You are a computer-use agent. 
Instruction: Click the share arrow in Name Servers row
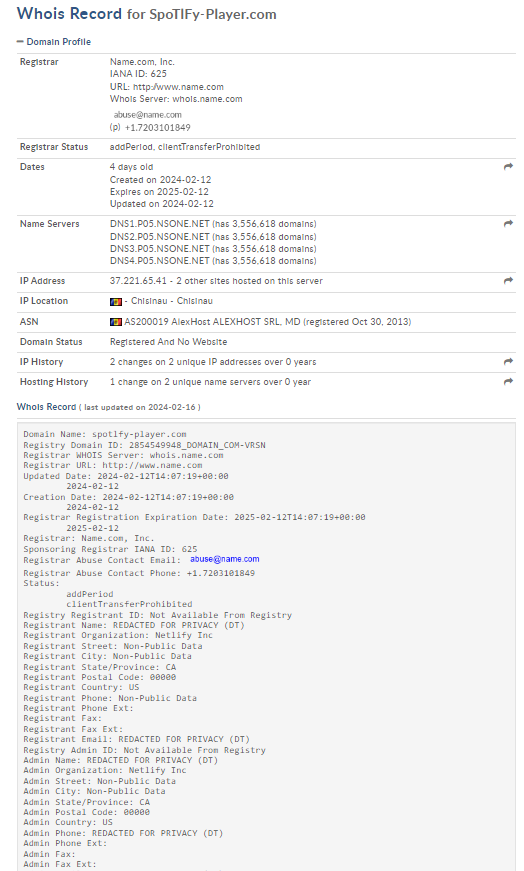click(x=508, y=224)
